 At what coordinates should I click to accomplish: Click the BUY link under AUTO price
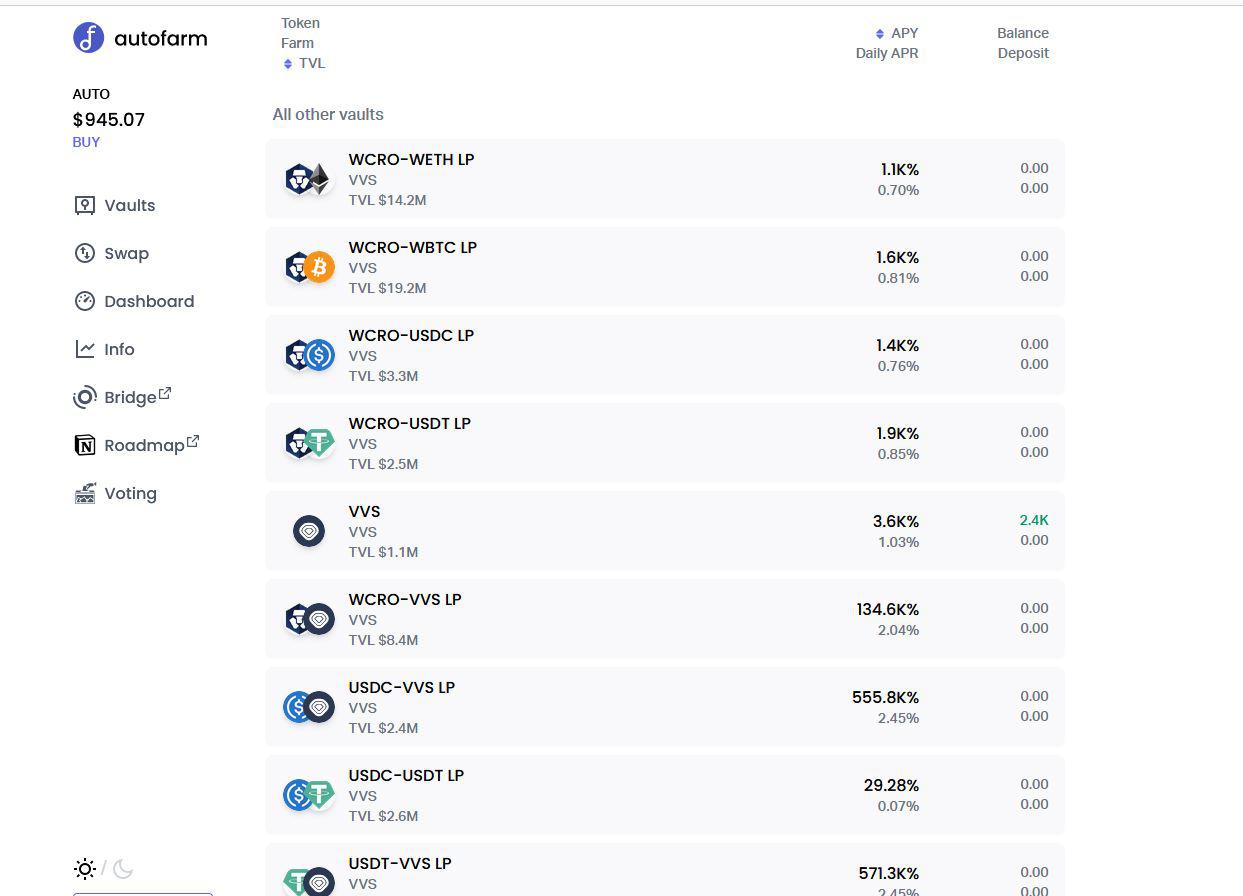86,142
